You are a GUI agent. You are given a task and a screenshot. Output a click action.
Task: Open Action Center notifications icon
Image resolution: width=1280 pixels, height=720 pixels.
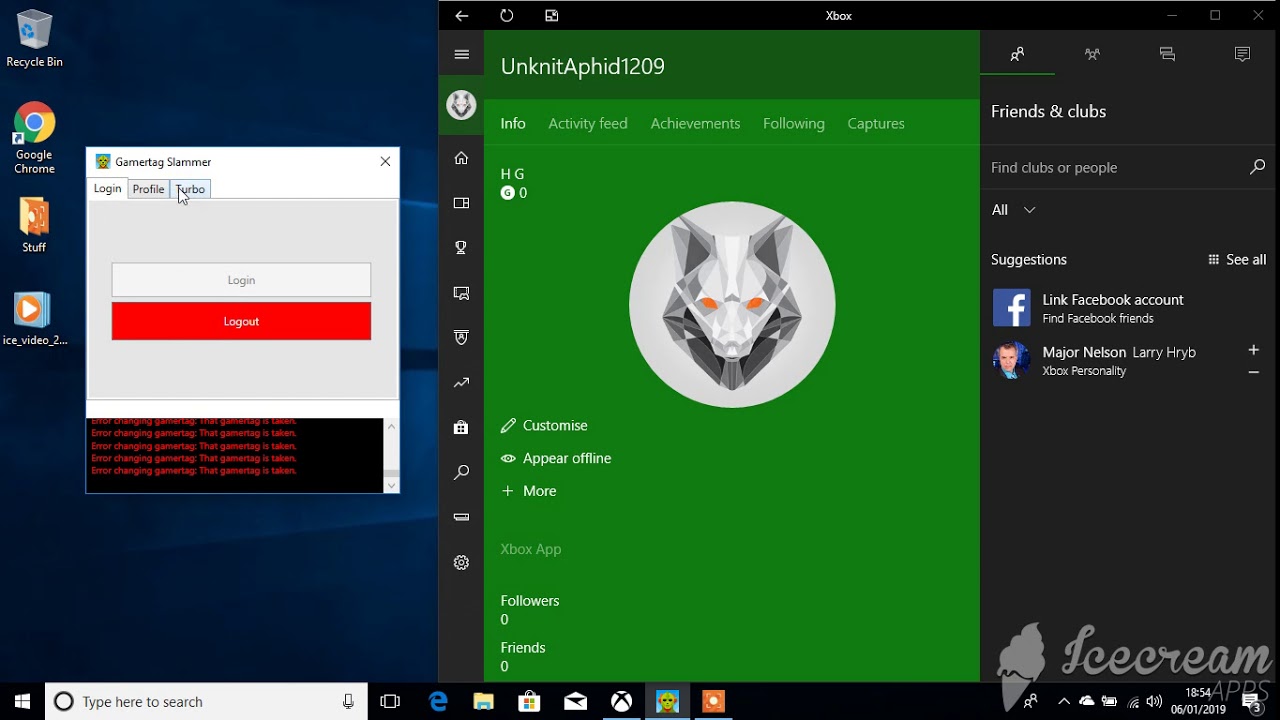coord(1253,703)
